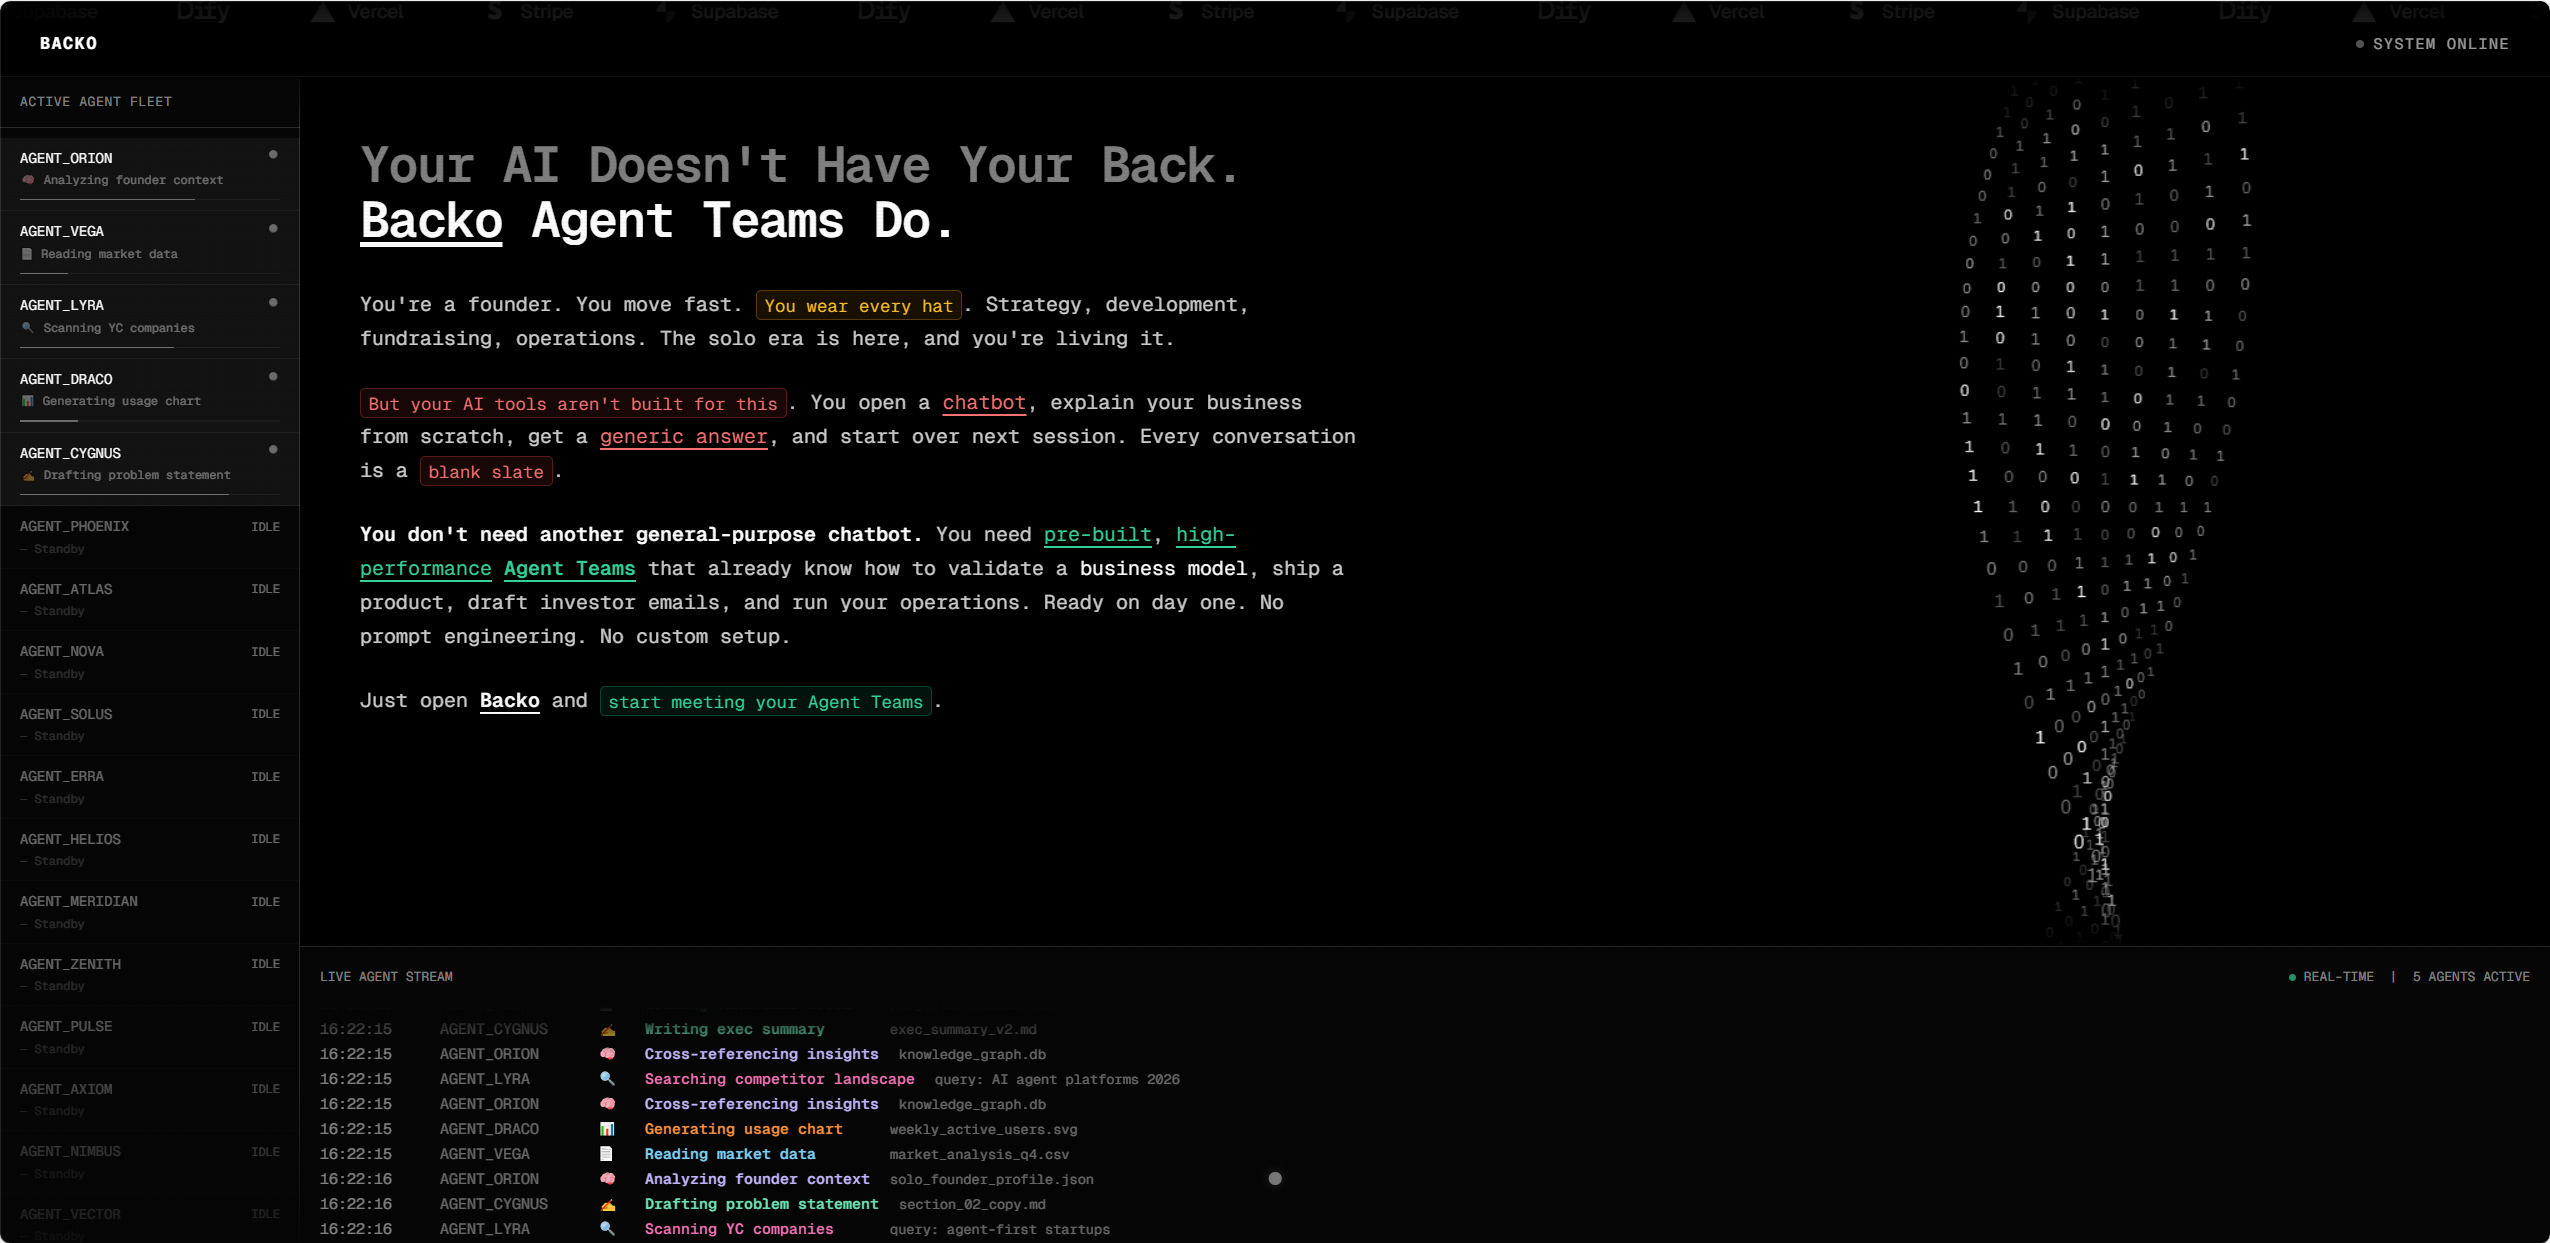Screen dimensions: 2550x1243
Task: Click the 5 AGENTS ACTIVE indicator
Action: [x=2471, y=976]
